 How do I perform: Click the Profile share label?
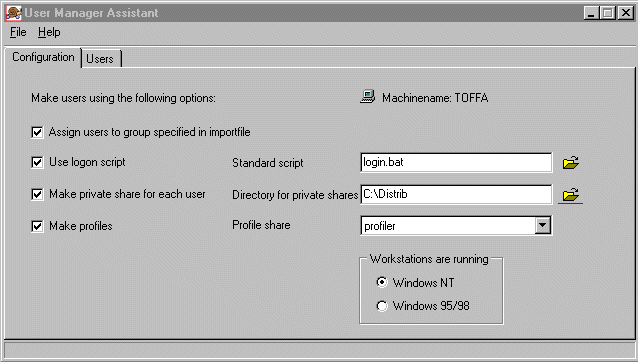click(261, 225)
